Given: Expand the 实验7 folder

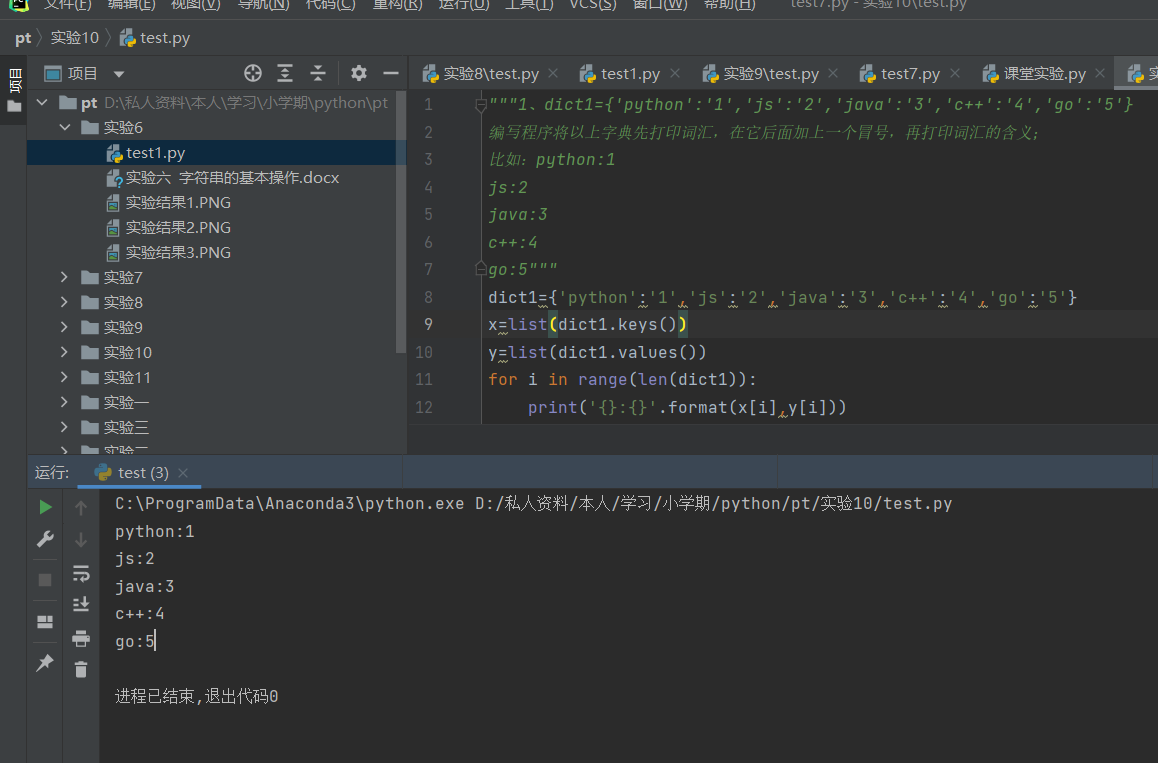Looking at the screenshot, I should pyautogui.click(x=64, y=277).
